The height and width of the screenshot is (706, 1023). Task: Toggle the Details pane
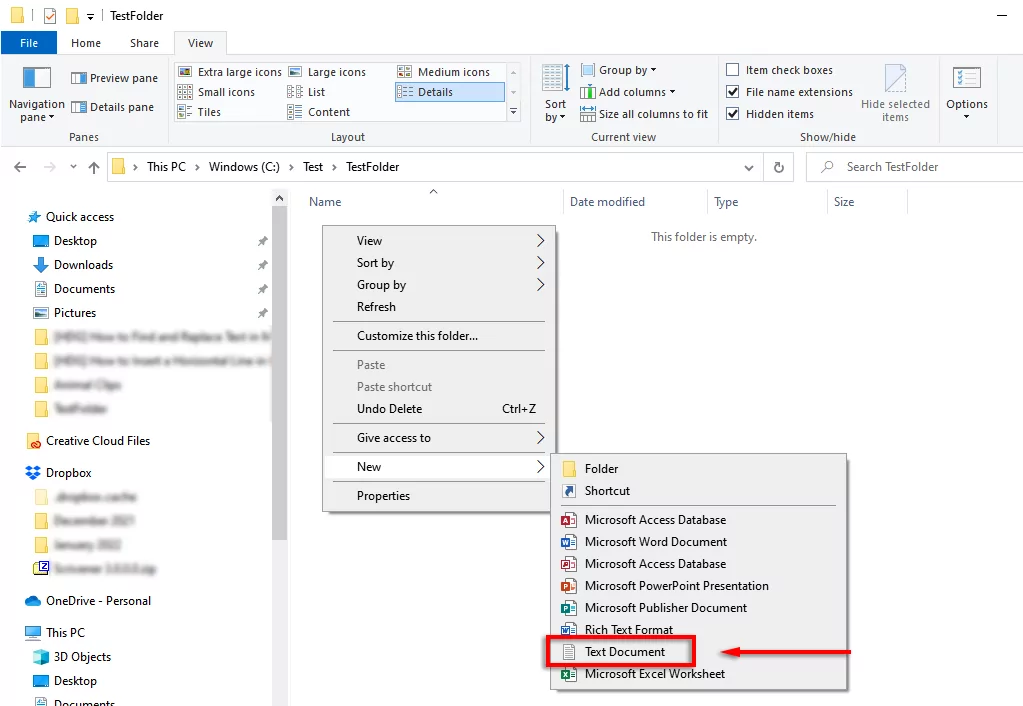[113, 107]
